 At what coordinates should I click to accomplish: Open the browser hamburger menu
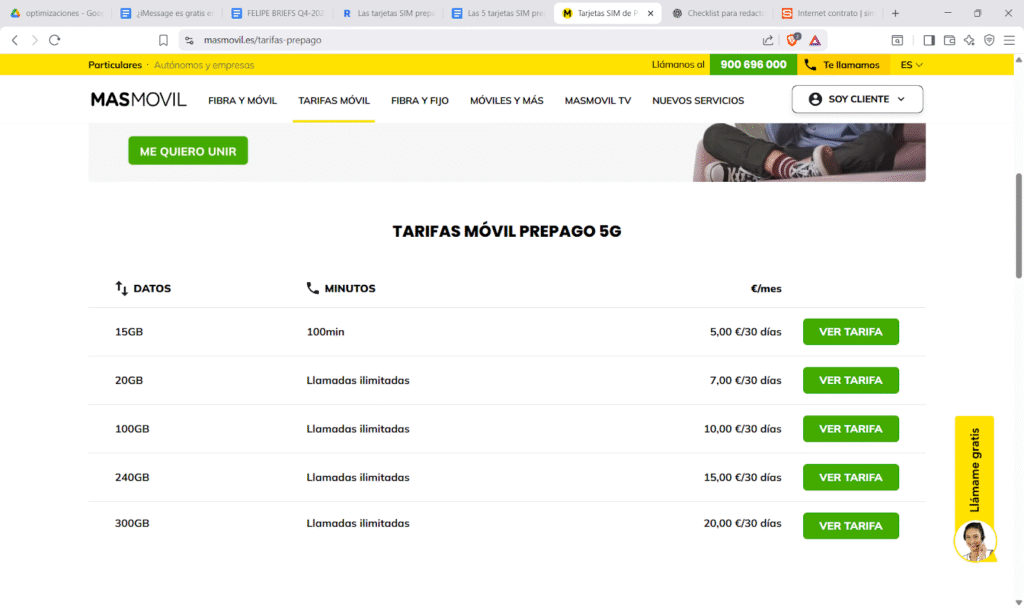pyautogui.click(x=1009, y=40)
